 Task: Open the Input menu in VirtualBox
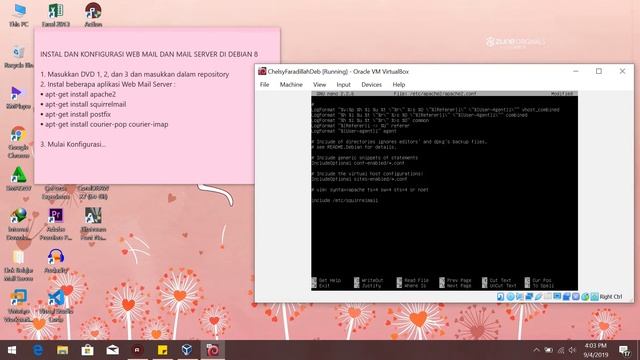(343, 84)
